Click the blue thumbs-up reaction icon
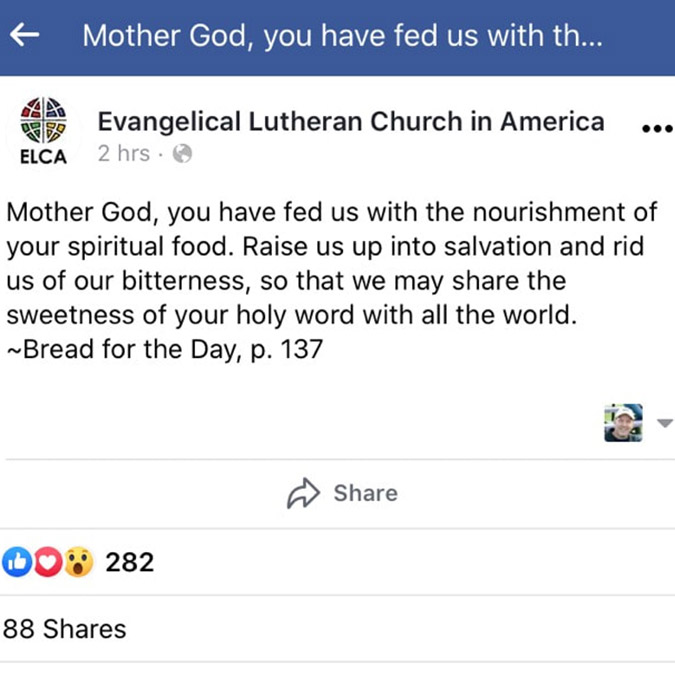The width and height of the screenshot is (675, 675). [x=18, y=562]
